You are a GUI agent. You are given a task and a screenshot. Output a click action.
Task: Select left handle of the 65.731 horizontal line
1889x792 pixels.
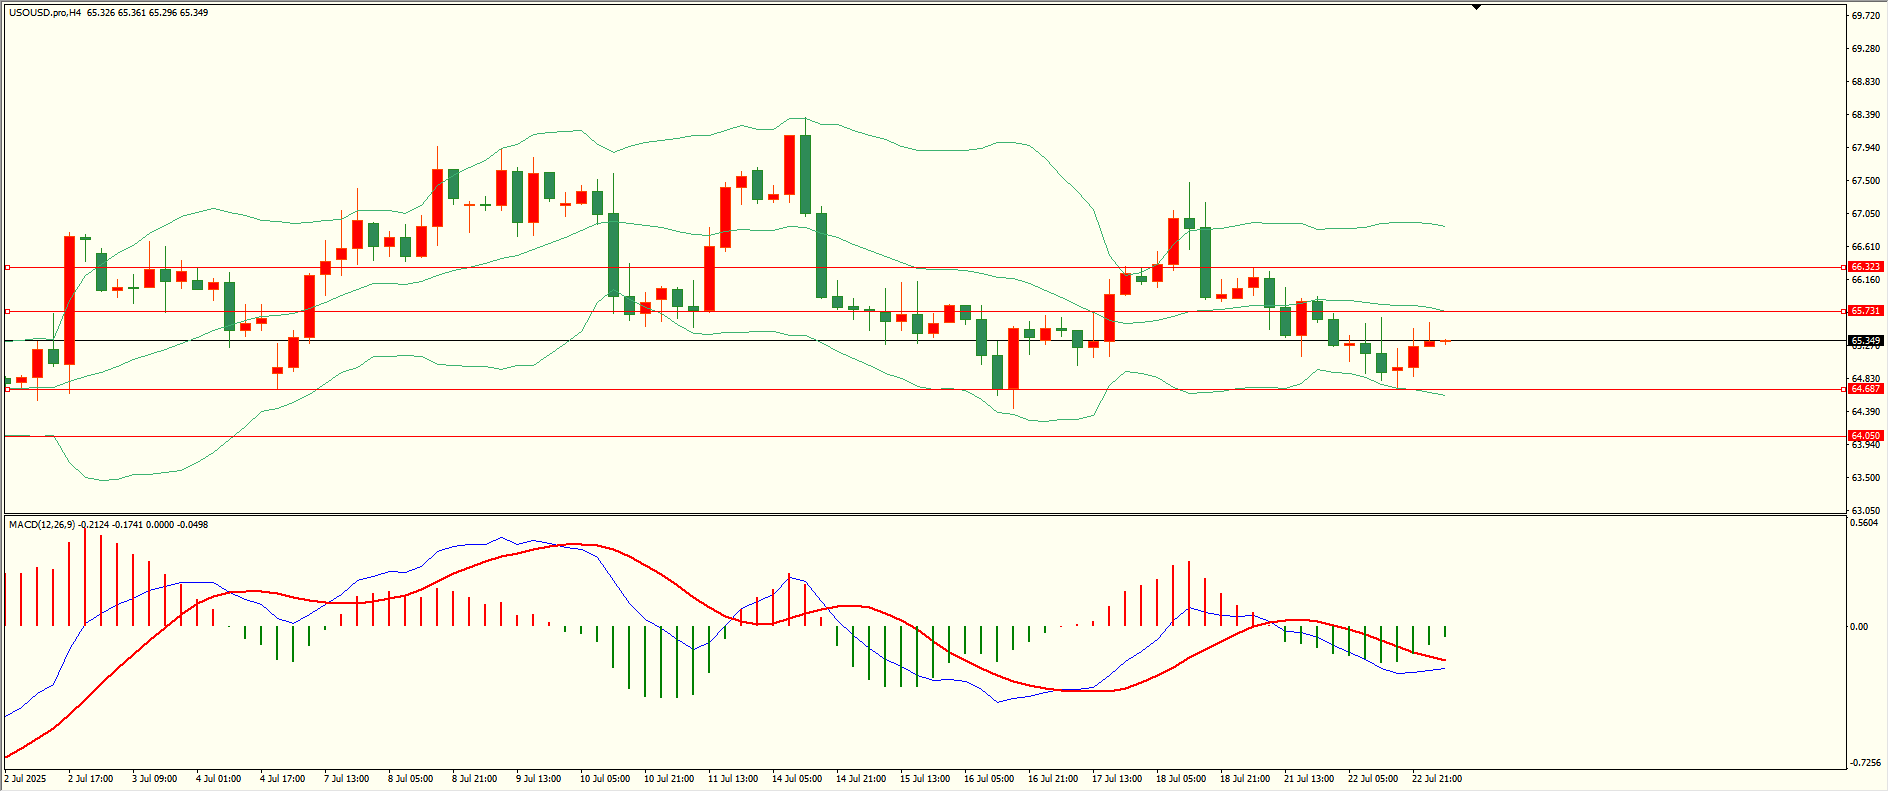click(7, 311)
